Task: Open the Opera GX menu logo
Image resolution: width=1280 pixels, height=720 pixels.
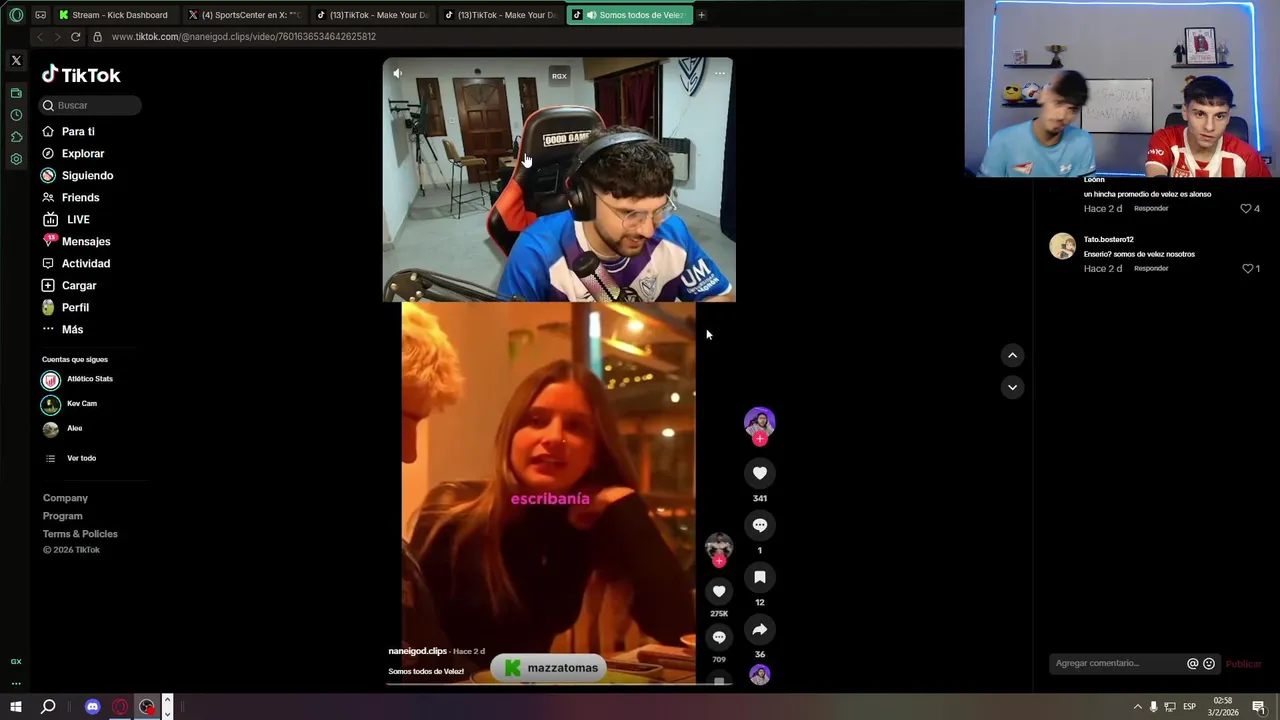Action: pyautogui.click(x=16, y=15)
